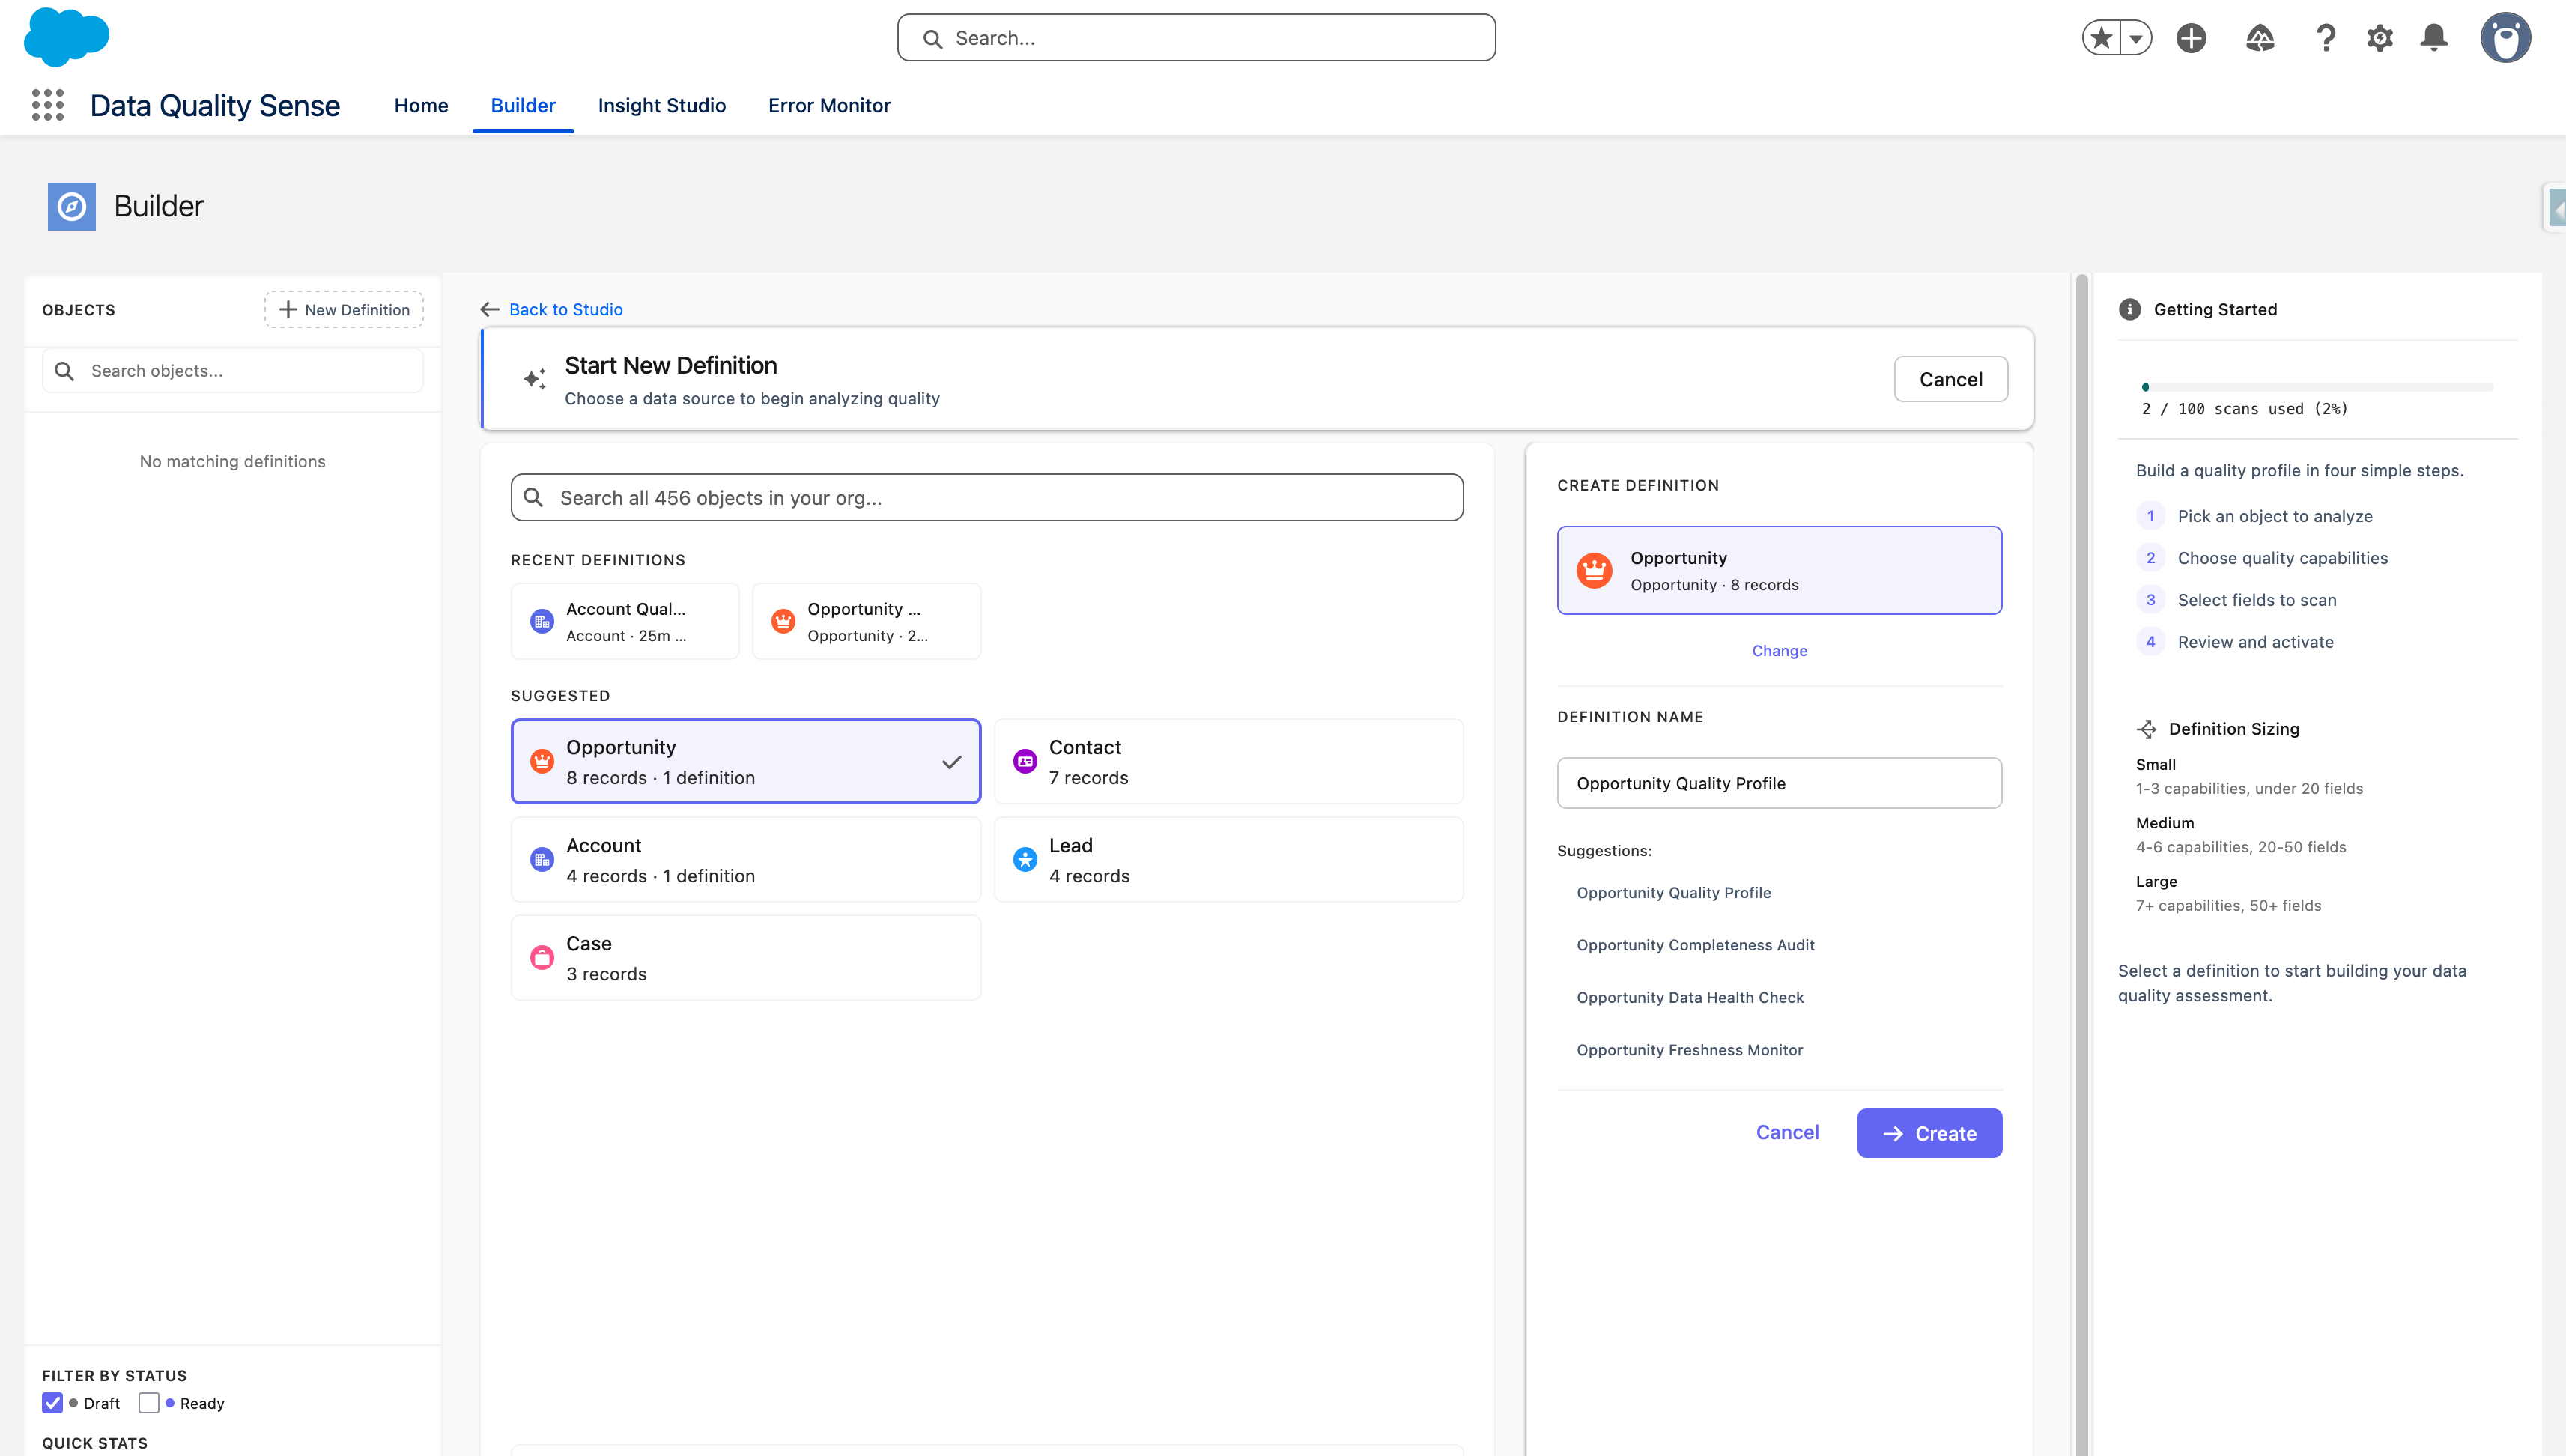Open the Error Monitor tab
The image size is (2566, 1456).
tap(829, 105)
